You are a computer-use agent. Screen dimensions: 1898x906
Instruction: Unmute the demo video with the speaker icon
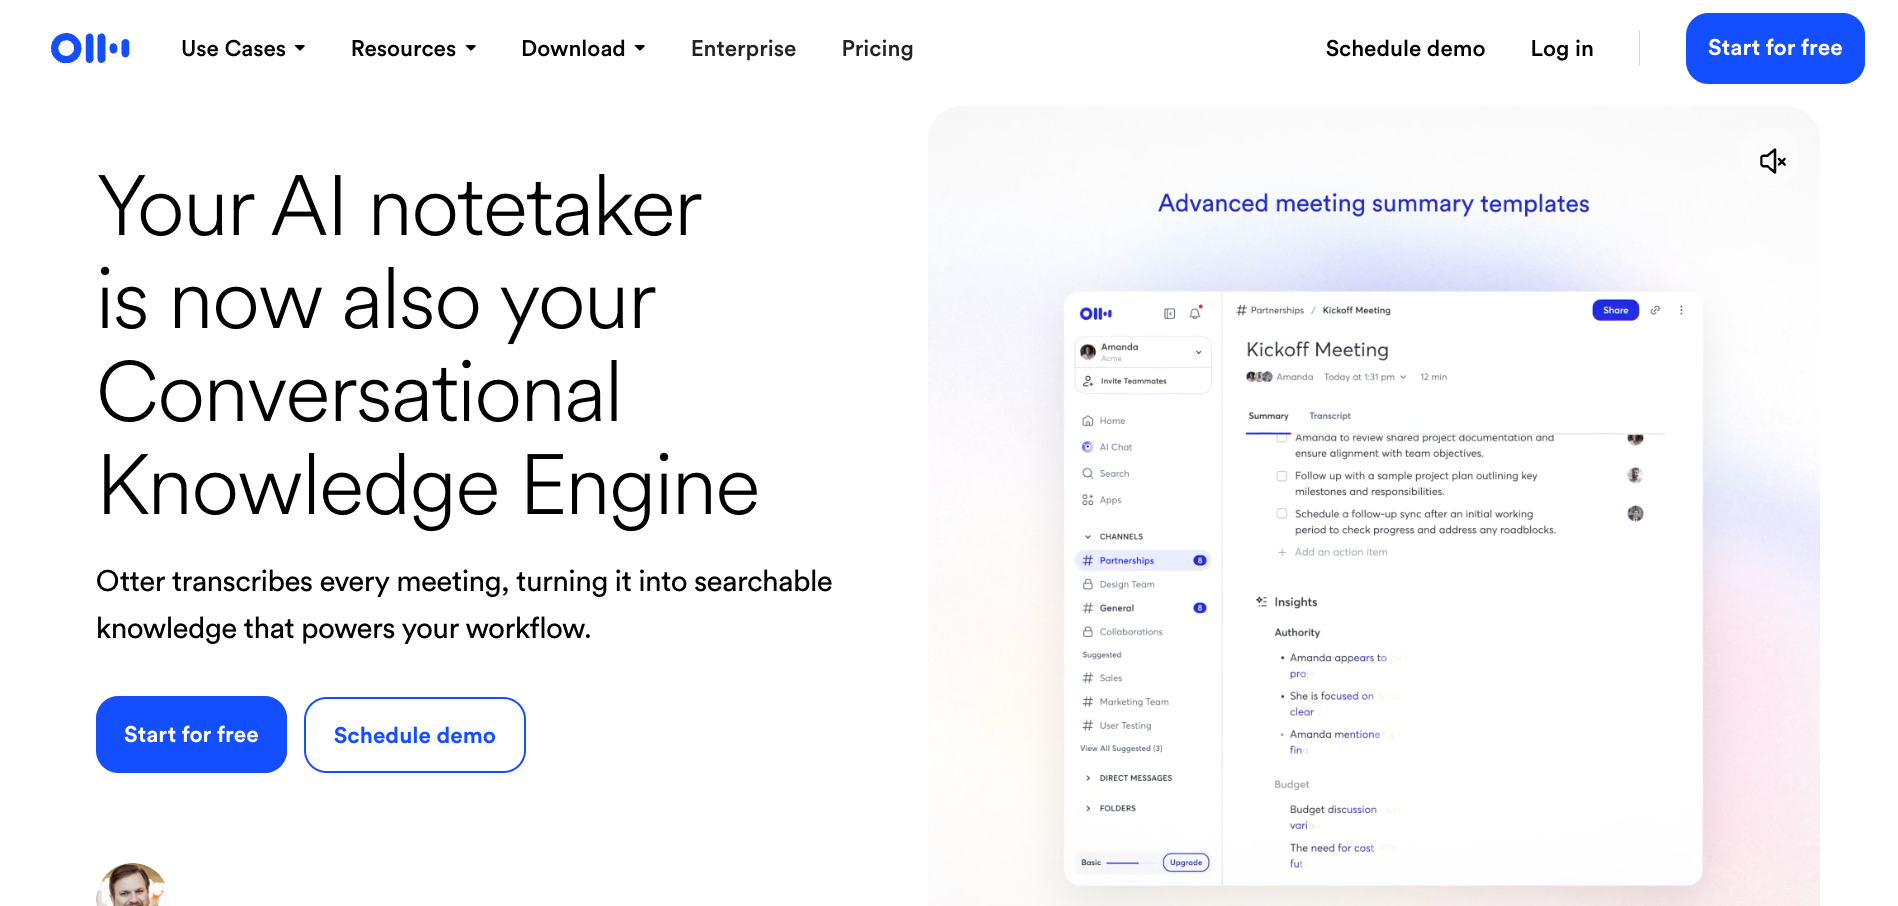coord(1772,161)
